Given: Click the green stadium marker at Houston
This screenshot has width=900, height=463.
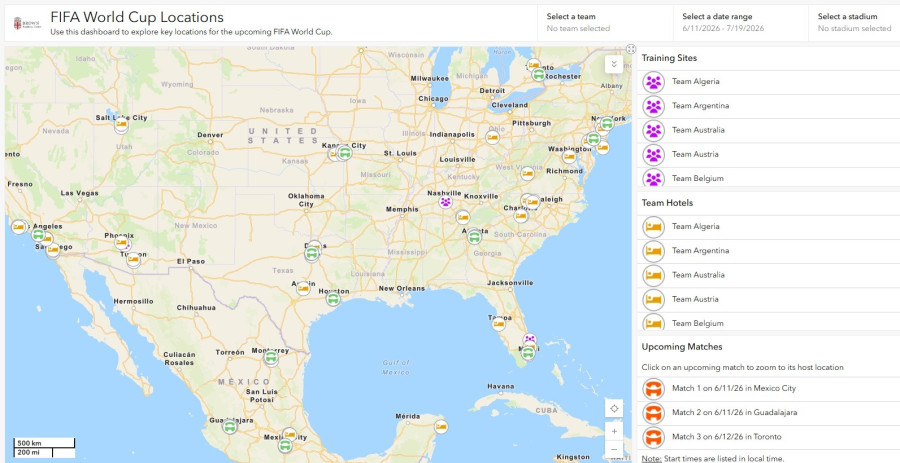Looking at the screenshot, I should [333, 299].
